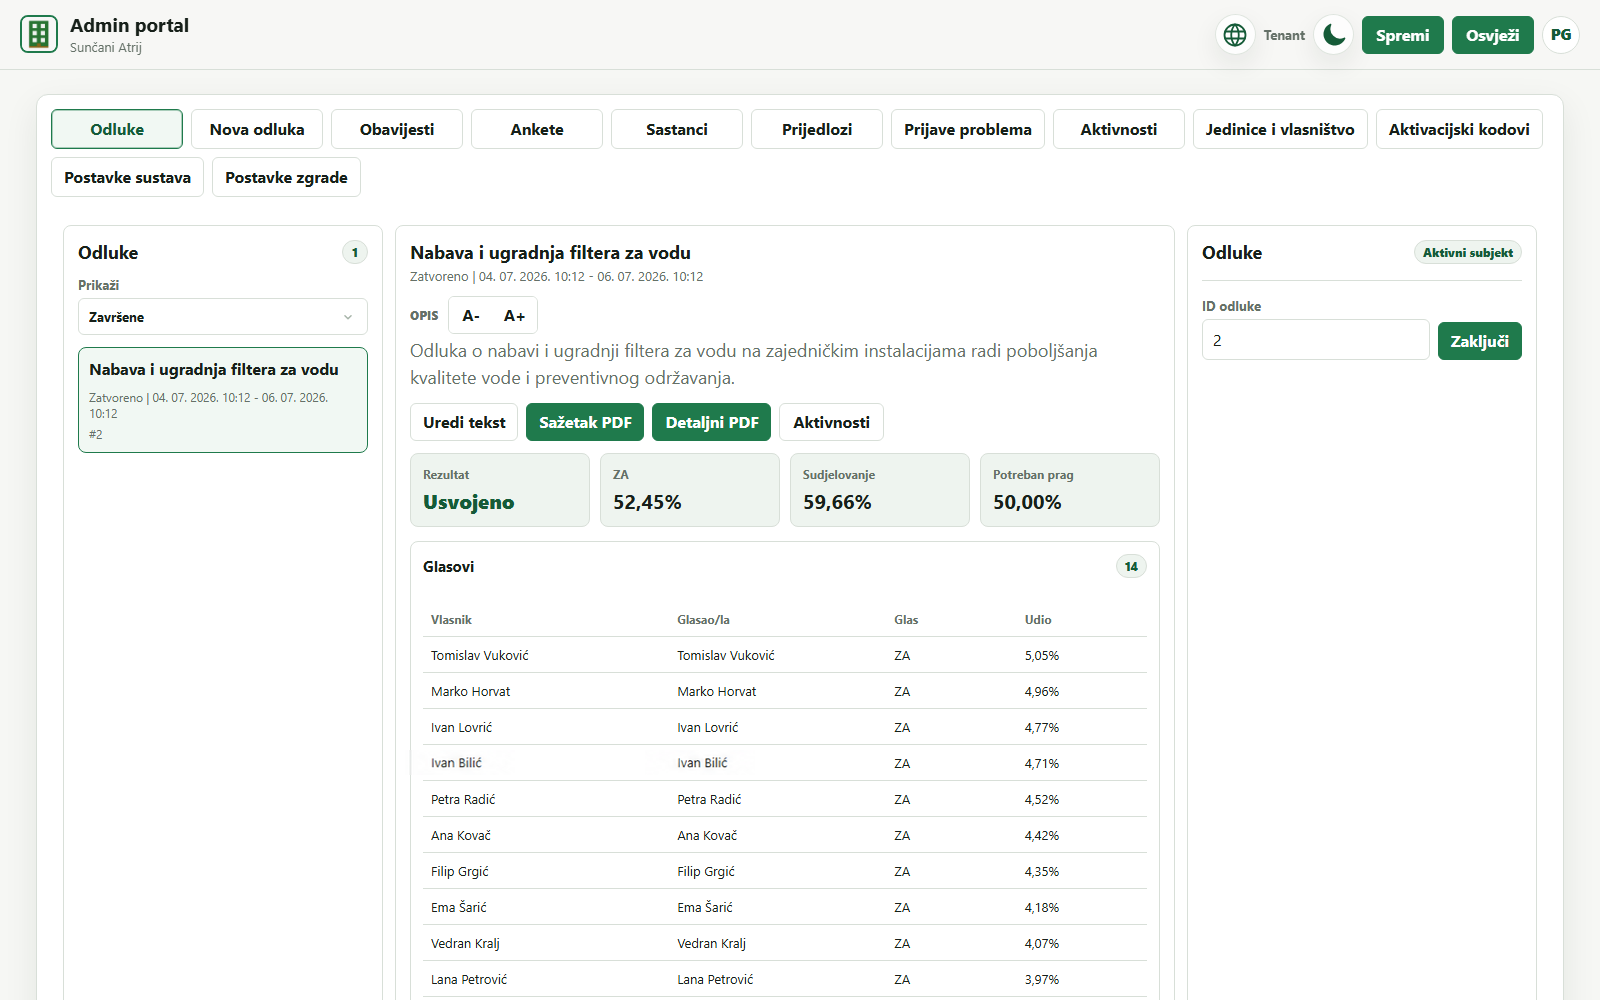1600x1000 pixels.
Task: Open the PG user avatar menu
Action: pos(1561,35)
